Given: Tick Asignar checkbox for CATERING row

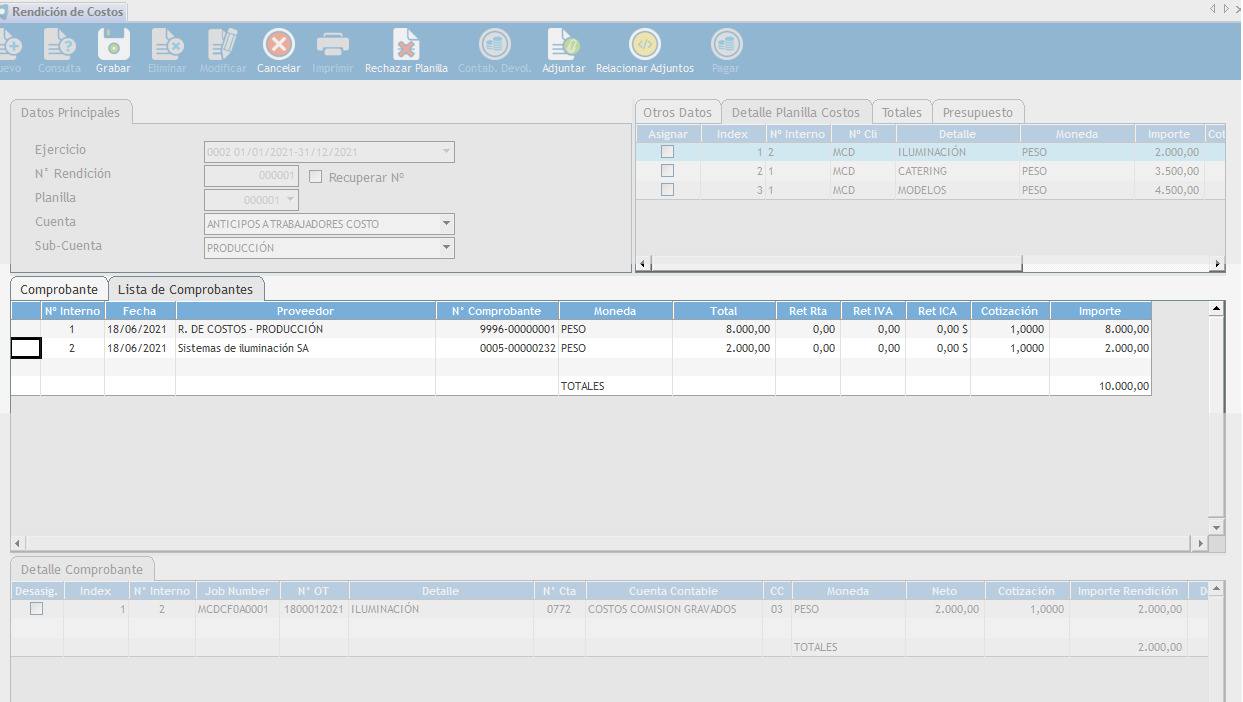Looking at the screenshot, I should click(667, 171).
